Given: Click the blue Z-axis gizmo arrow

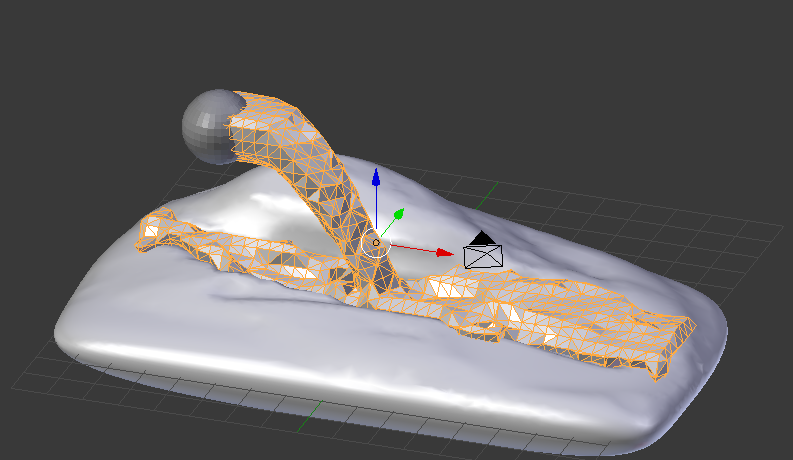Looking at the screenshot, I should click(x=376, y=178).
